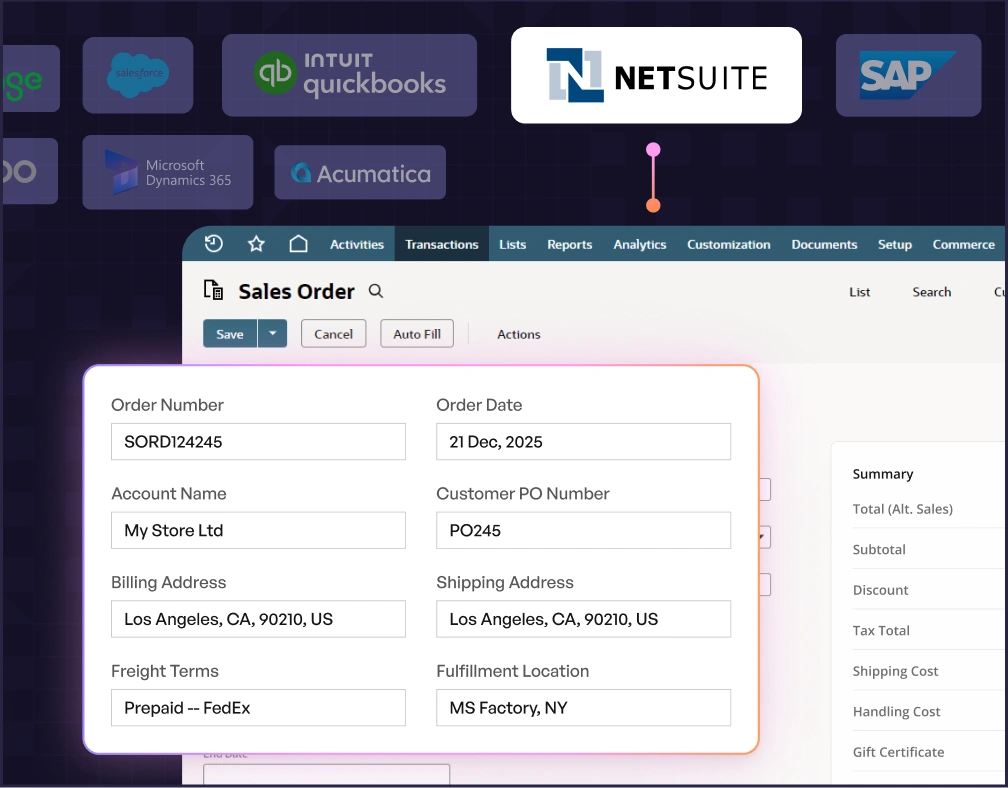This screenshot has width=1008, height=788.
Task: Click the Sales Order document icon
Action: point(213,290)
